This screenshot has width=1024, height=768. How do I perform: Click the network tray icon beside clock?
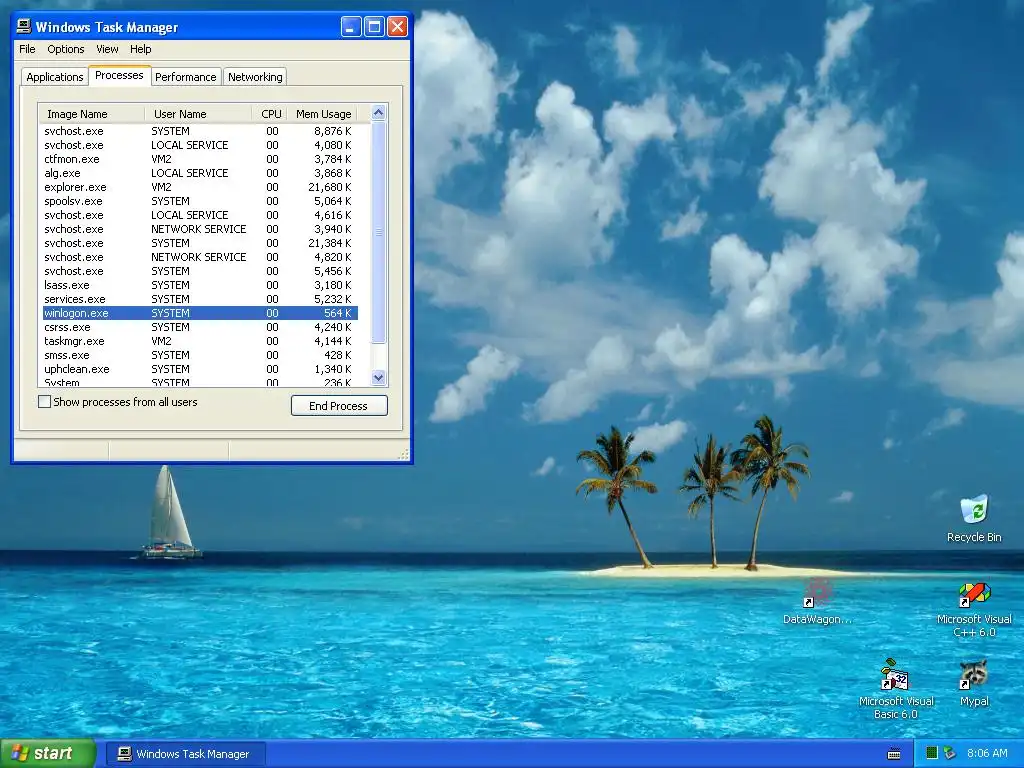tap(950, 753)
